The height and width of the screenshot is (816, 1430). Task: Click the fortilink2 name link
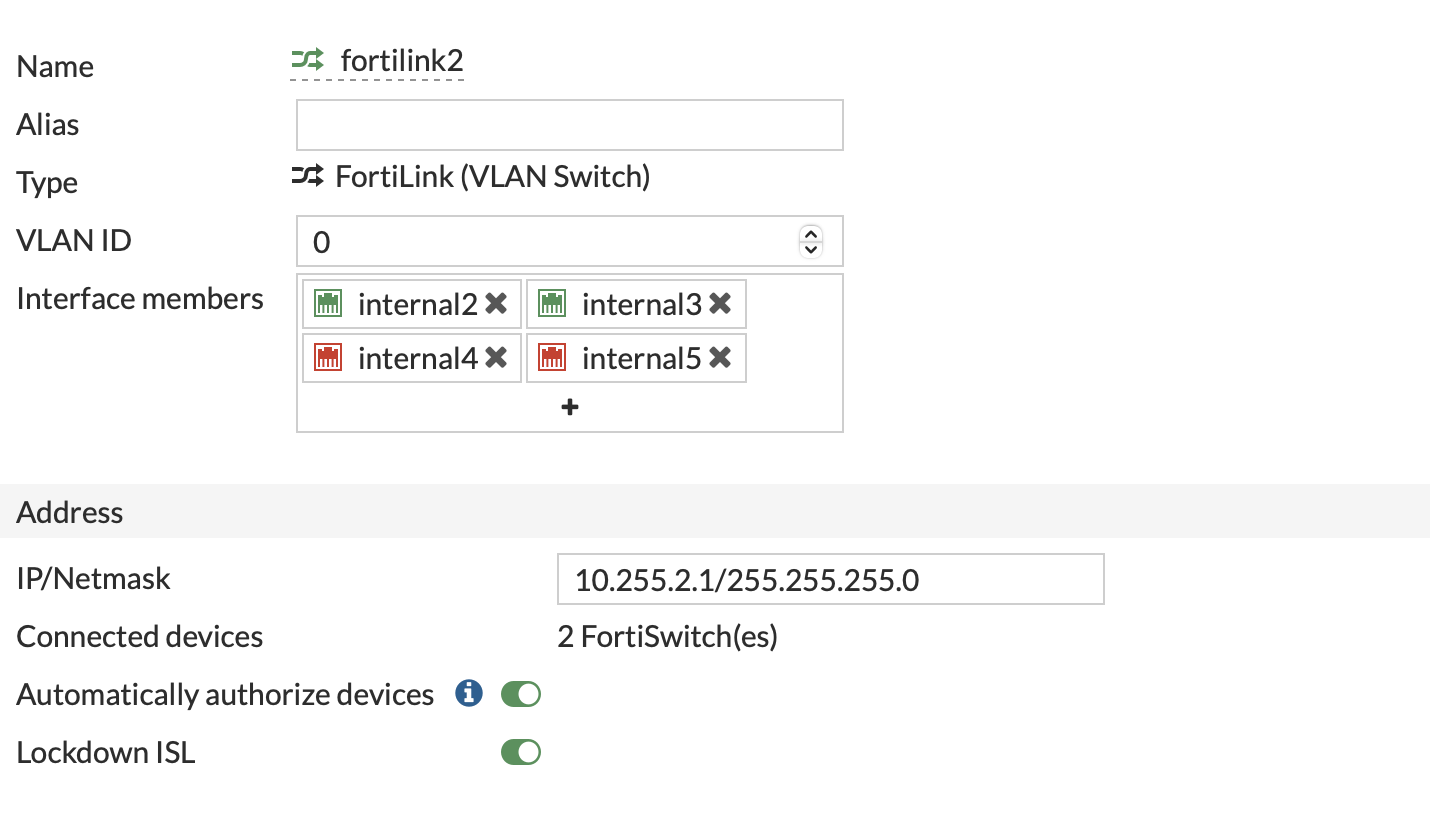pyautogui.click(x=402, y=61)
